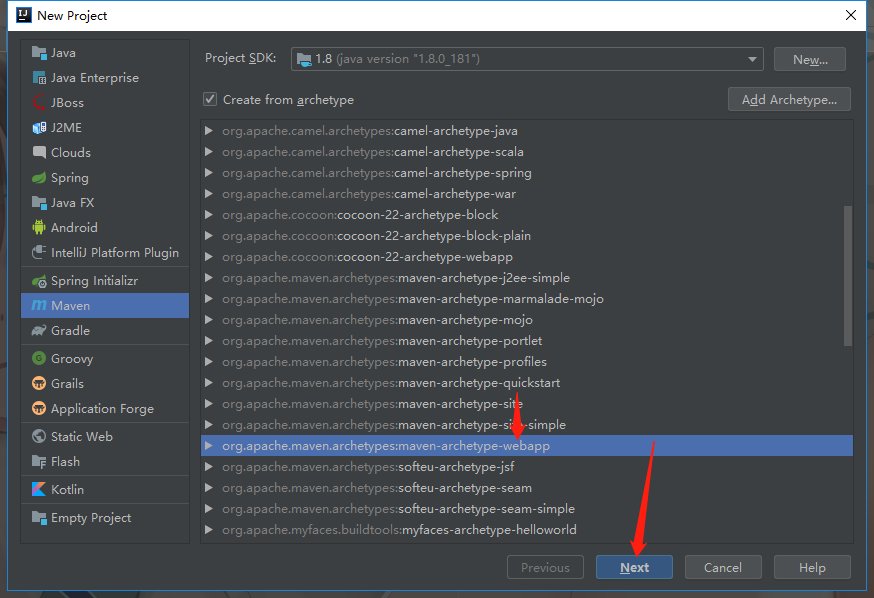874x598 pixels.
Task: Click the Kotlin K icon
Action: (39, 489)
